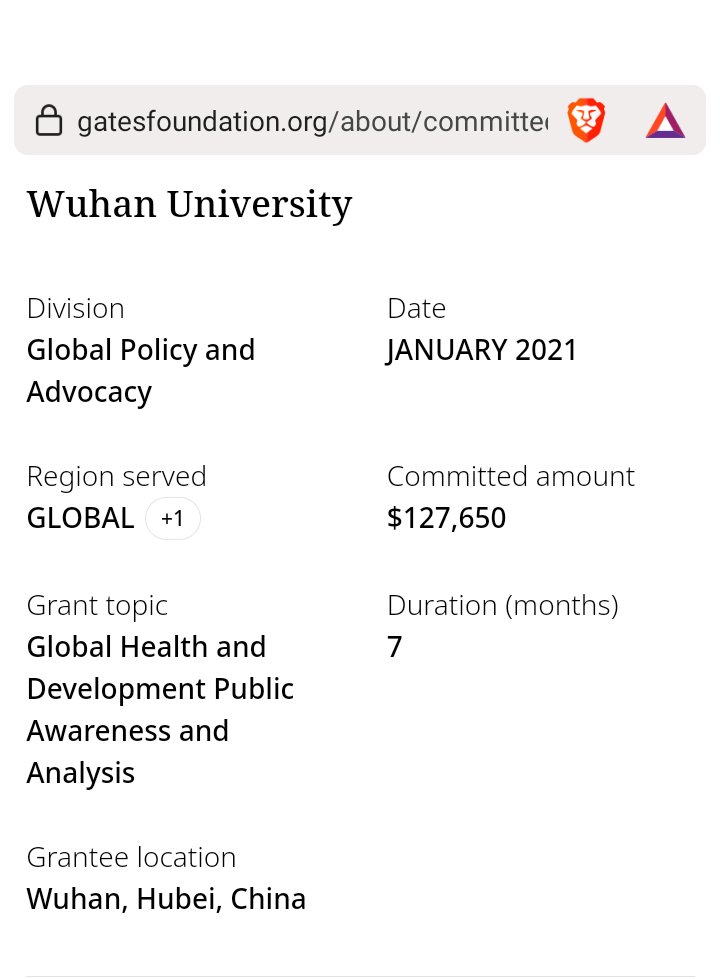
Task: Click the Committed amount label
Action: coord(510,476)
